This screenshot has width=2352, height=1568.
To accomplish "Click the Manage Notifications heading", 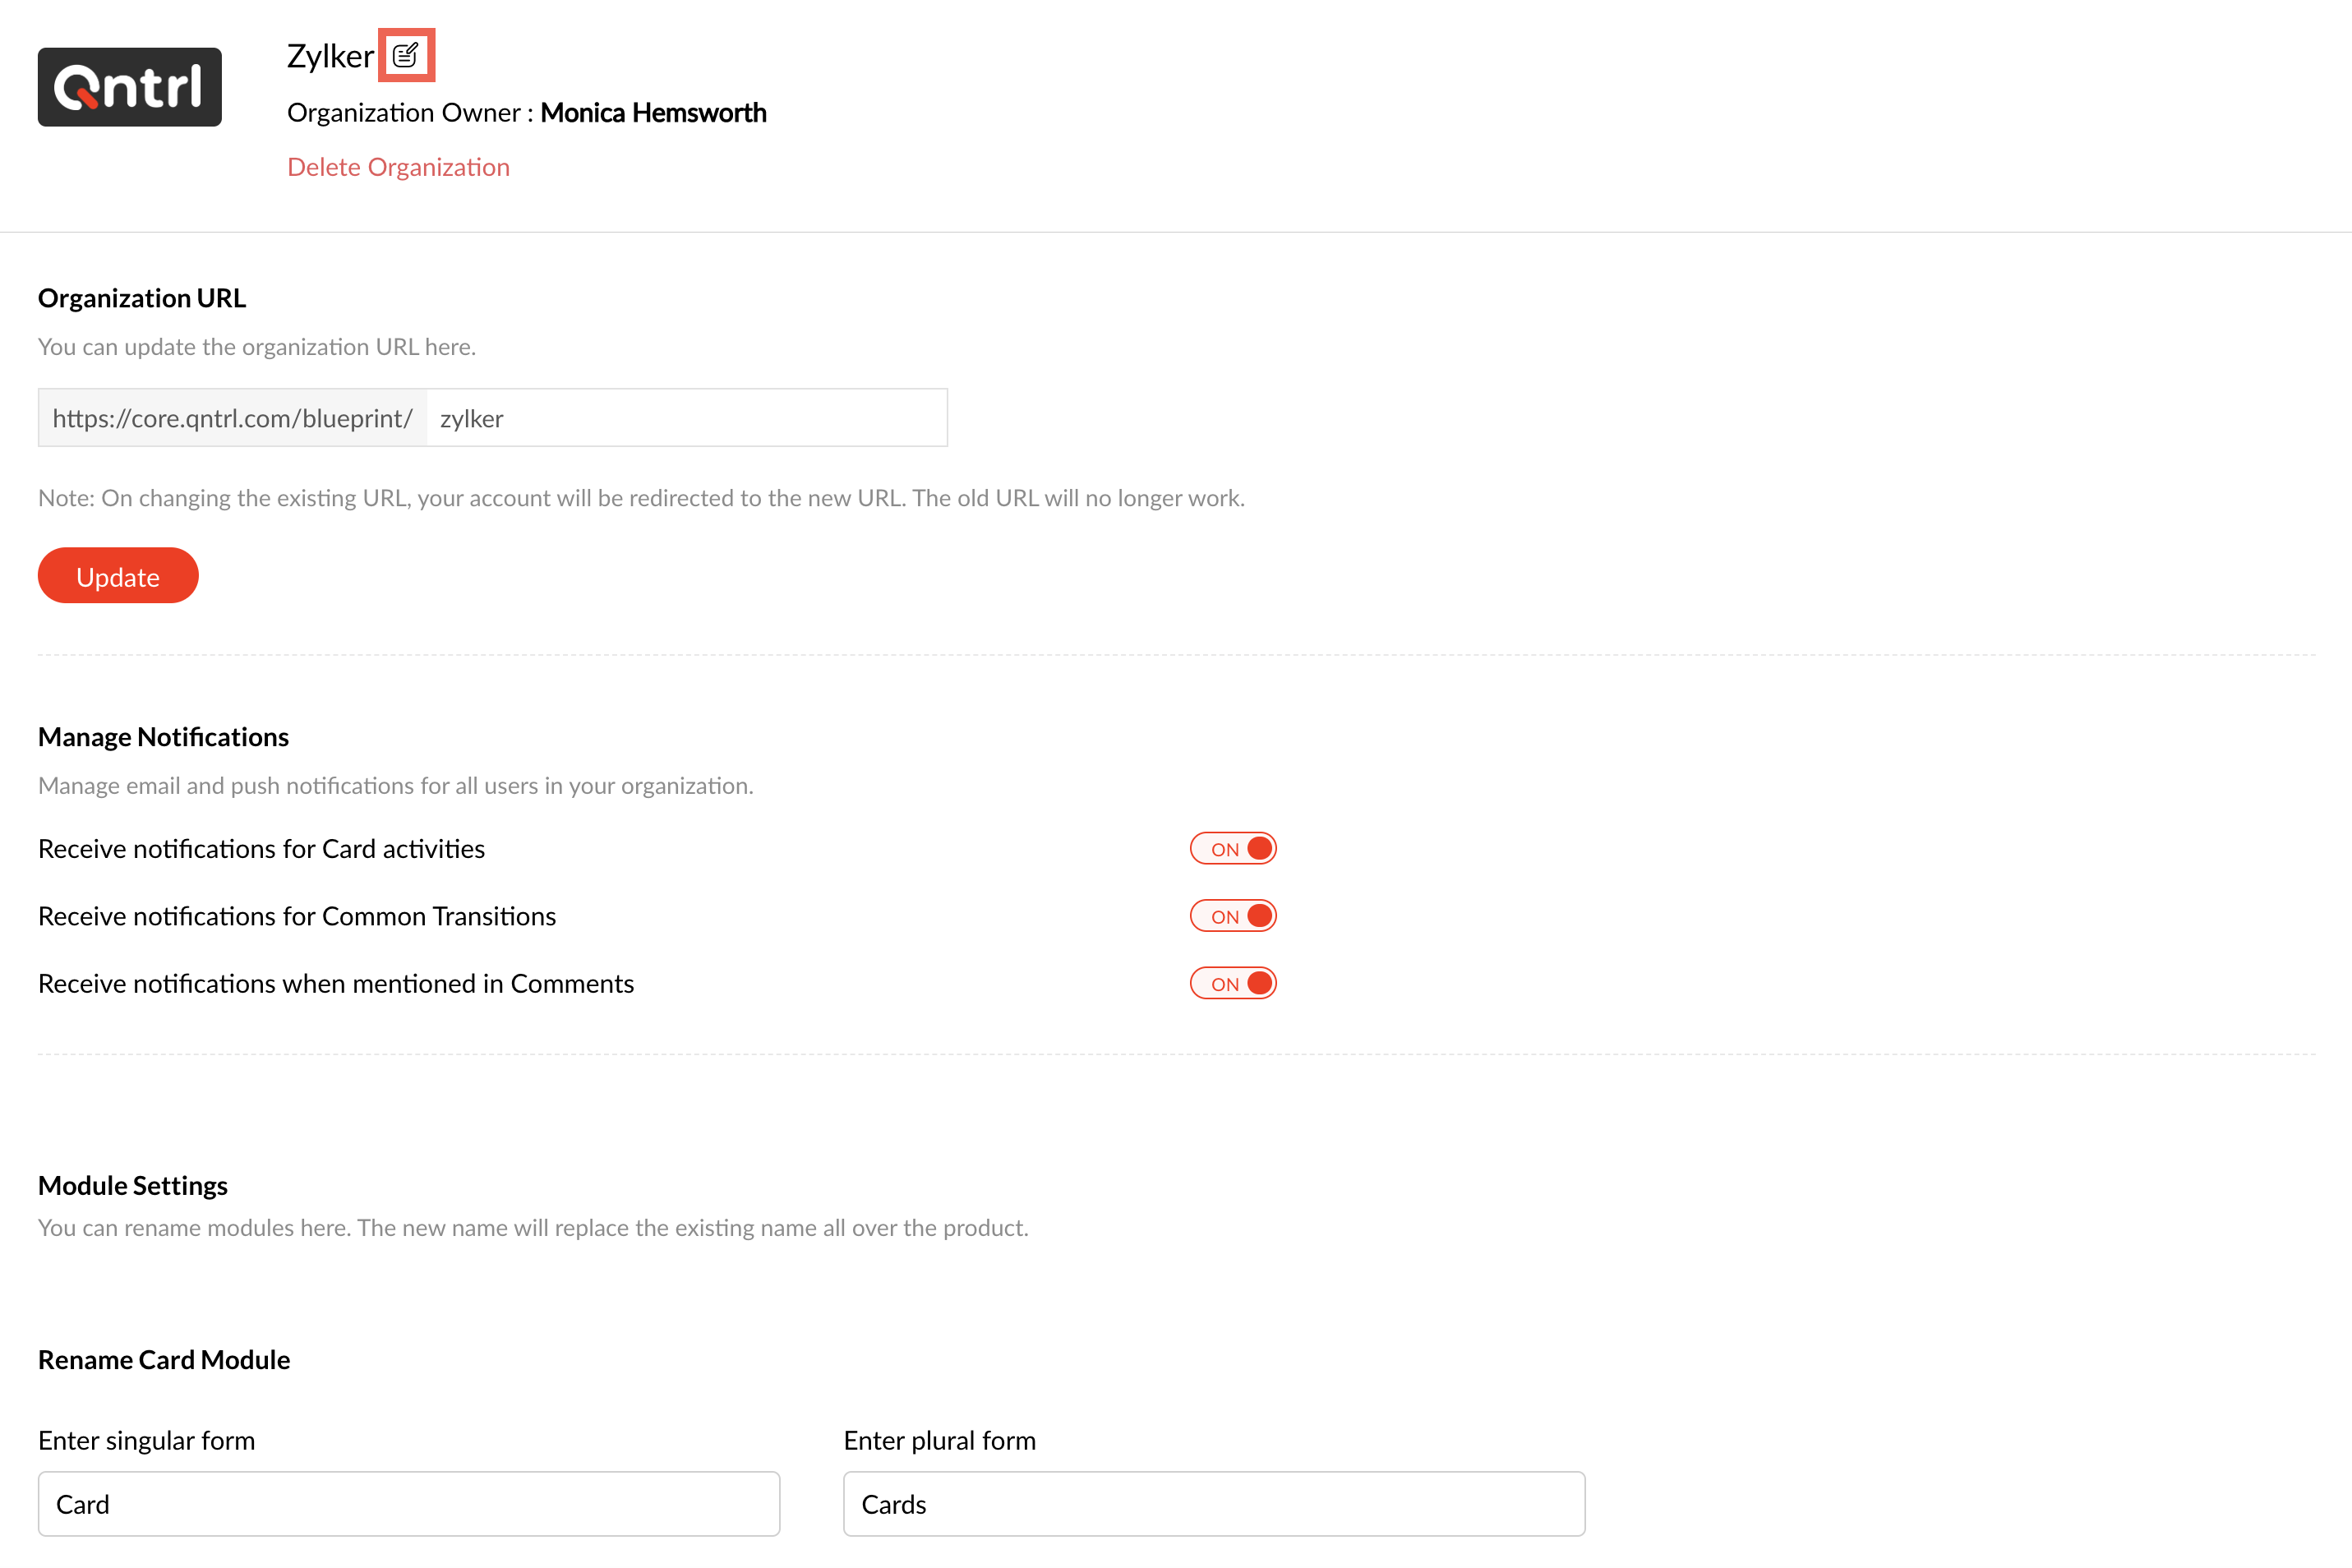I will (x=163, y=737).
